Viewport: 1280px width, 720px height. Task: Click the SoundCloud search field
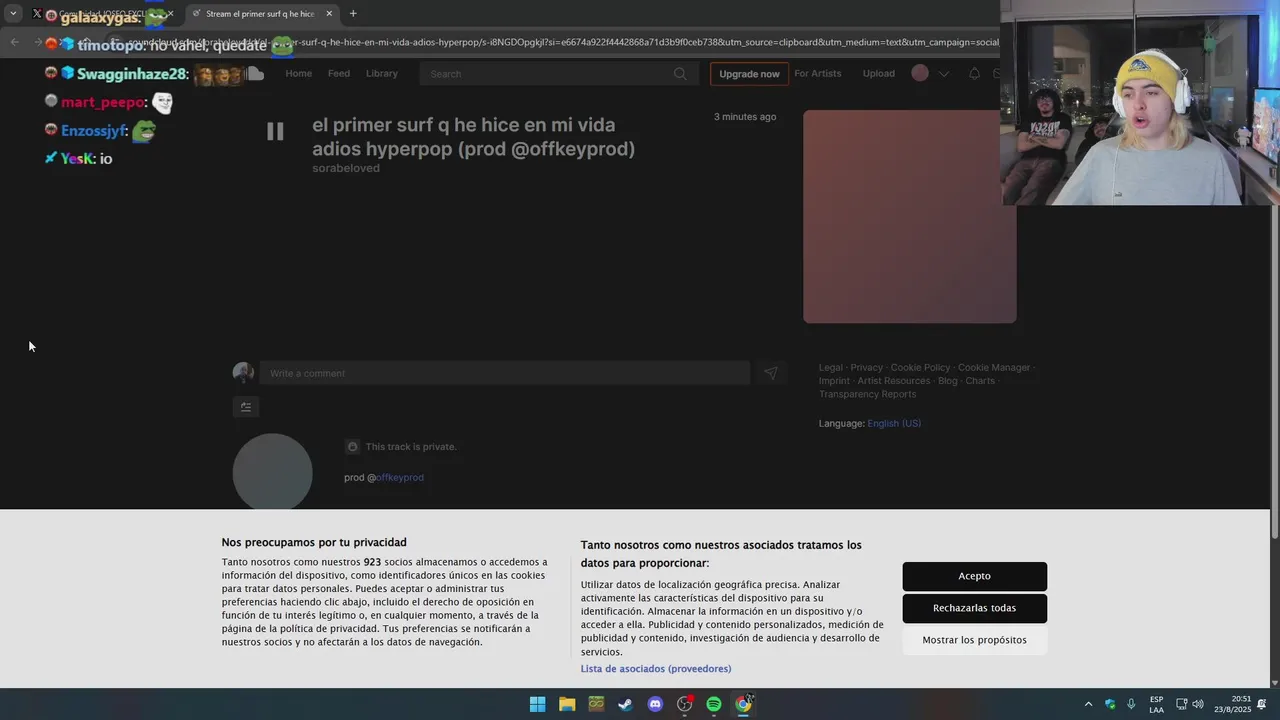point(557,74)
